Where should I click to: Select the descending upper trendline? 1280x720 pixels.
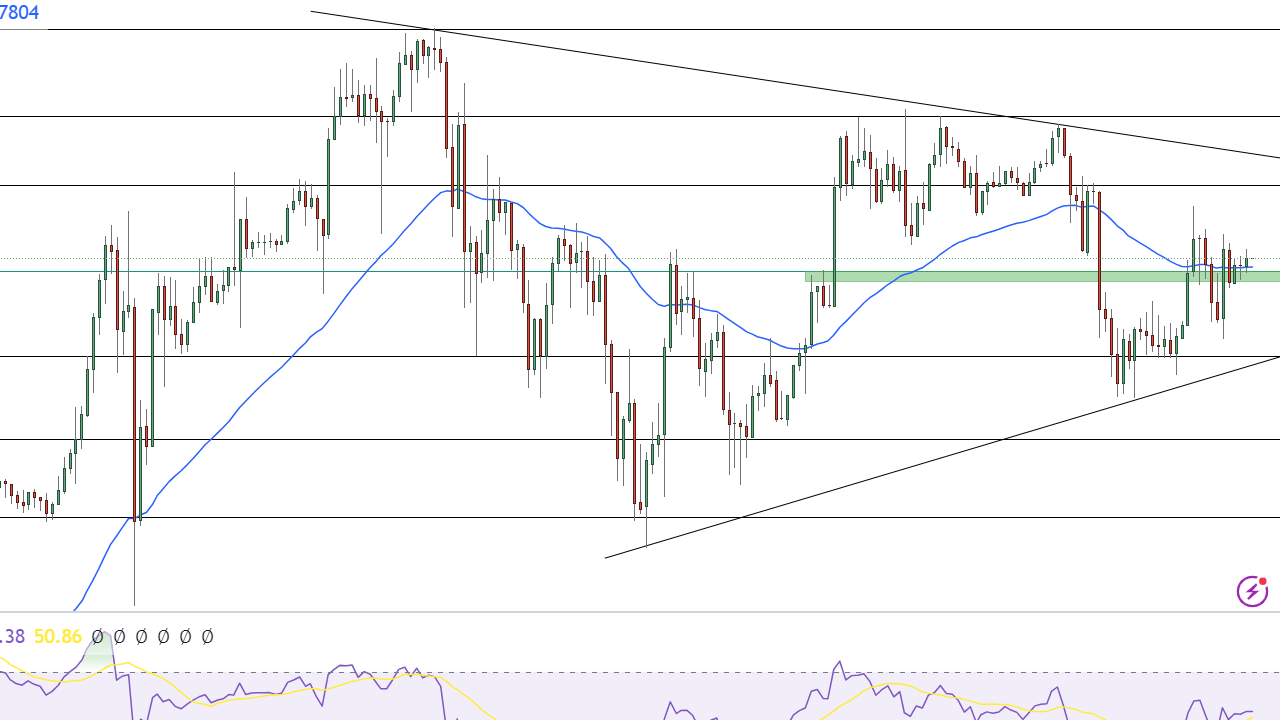tap(795, 85)
